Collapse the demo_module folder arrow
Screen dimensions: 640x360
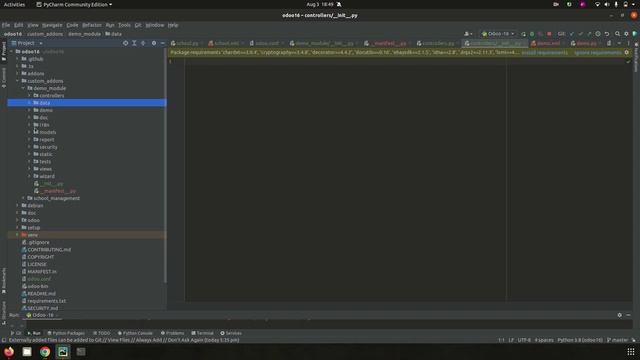click(23, 88)
